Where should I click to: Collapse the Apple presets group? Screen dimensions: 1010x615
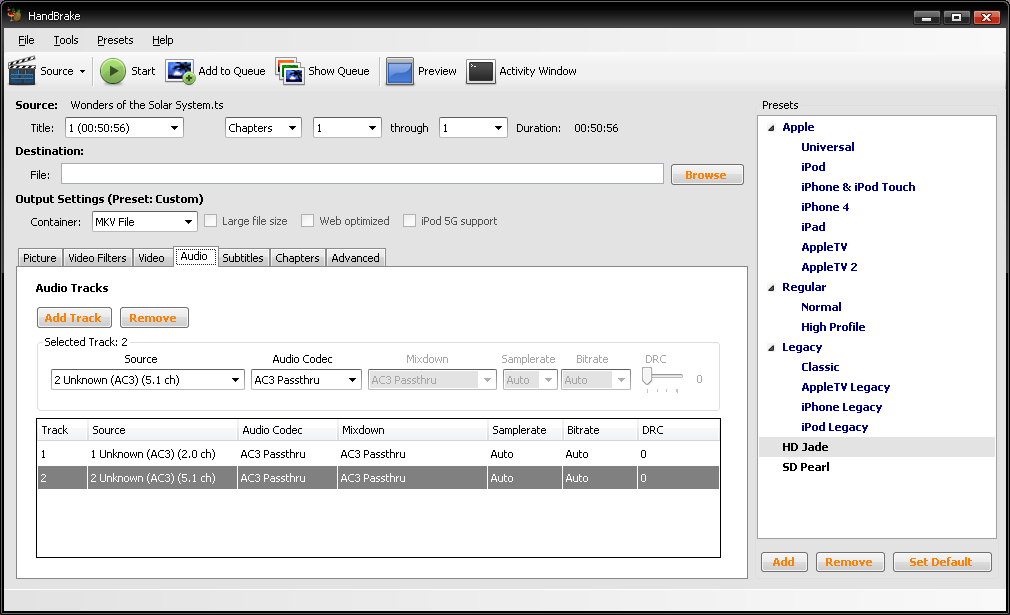(771, 128)
